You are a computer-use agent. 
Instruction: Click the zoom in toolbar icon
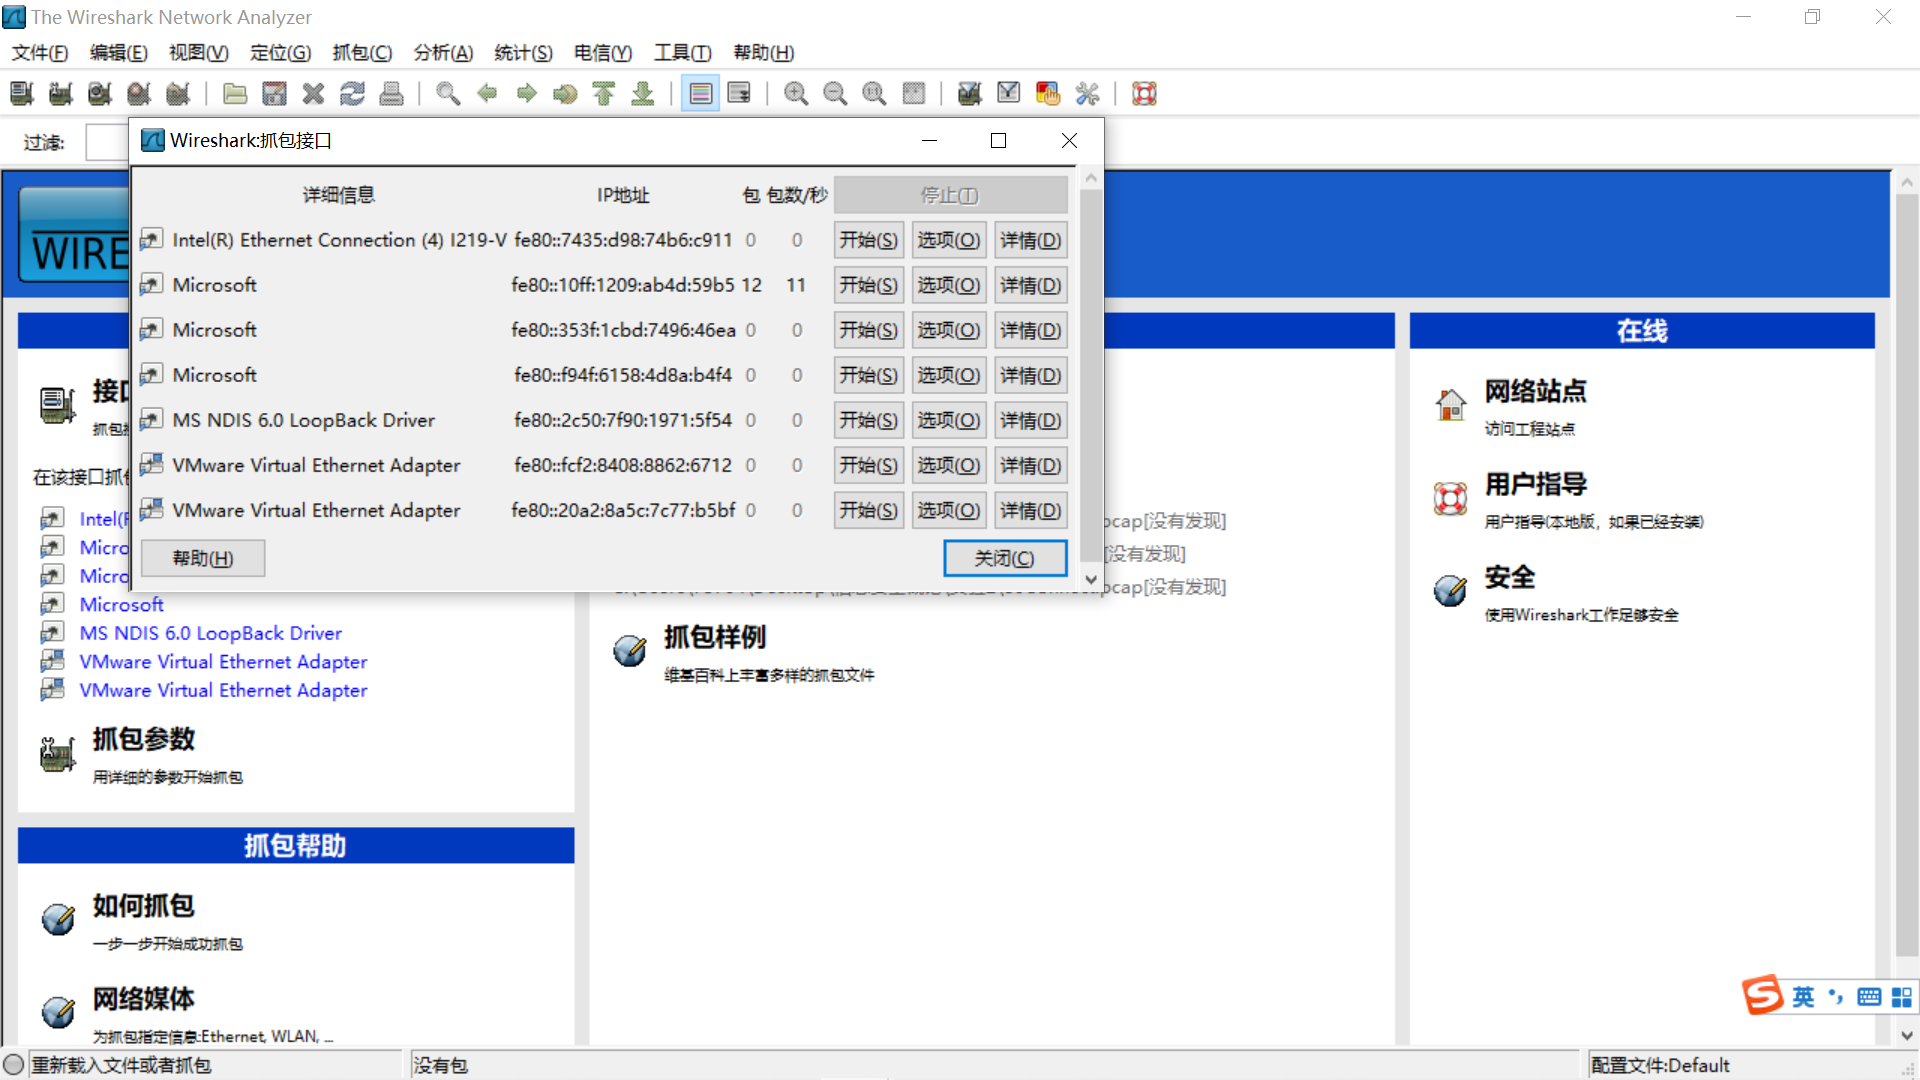tap(796, 94)
